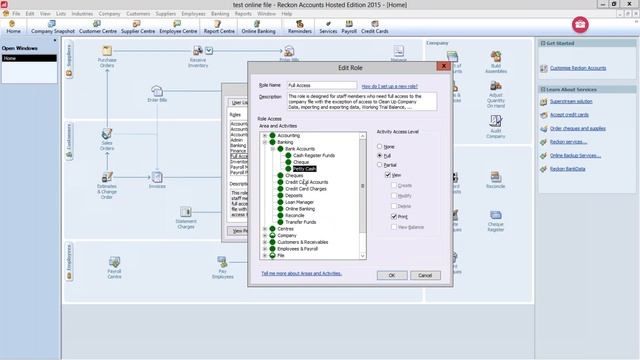The image size is (640, 360).
Task: Expand the Accounting tree node
Action: 264,136
